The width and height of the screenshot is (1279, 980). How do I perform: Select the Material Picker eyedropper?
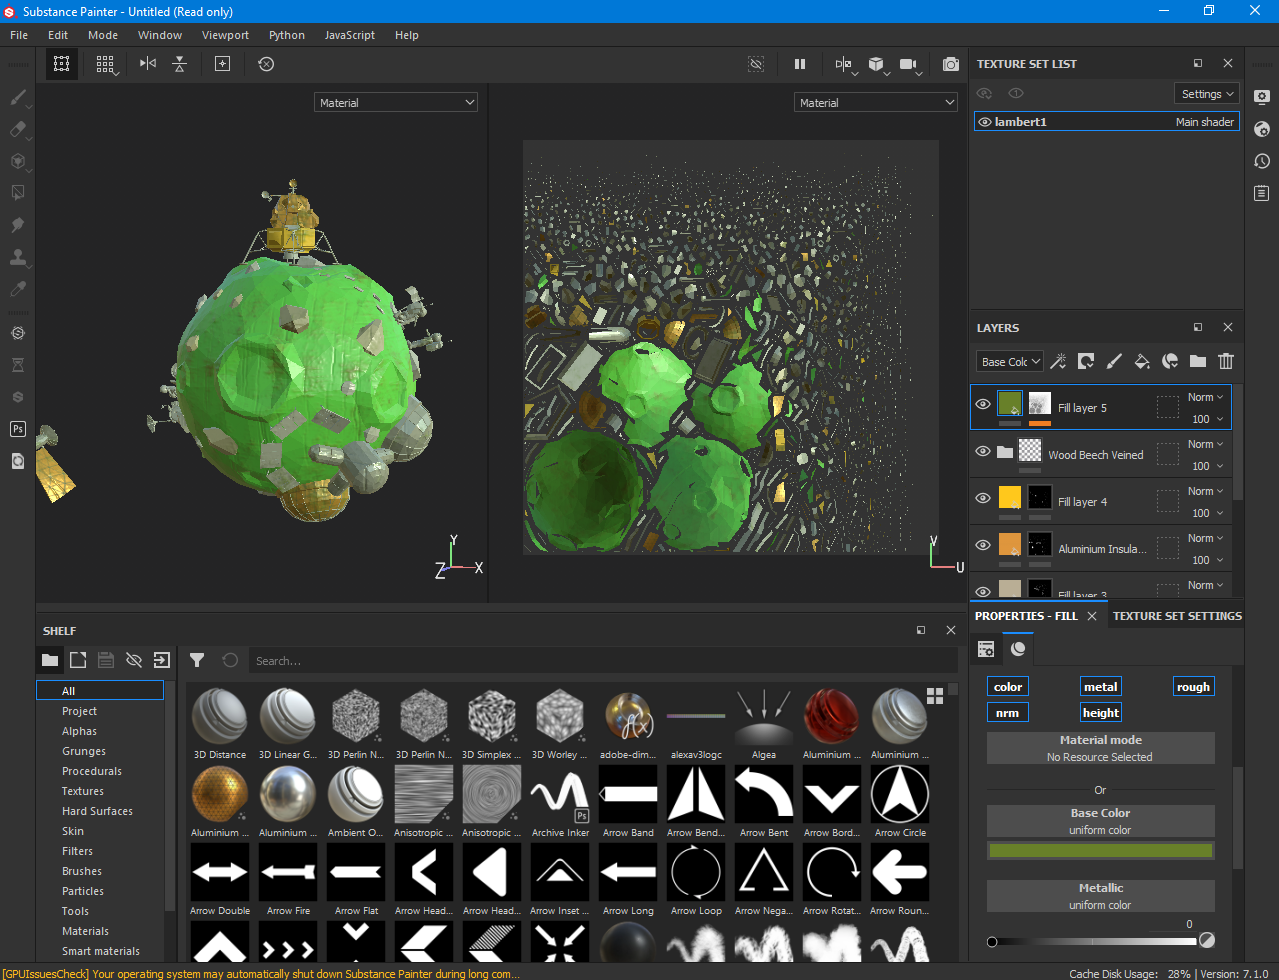point(17,289)
